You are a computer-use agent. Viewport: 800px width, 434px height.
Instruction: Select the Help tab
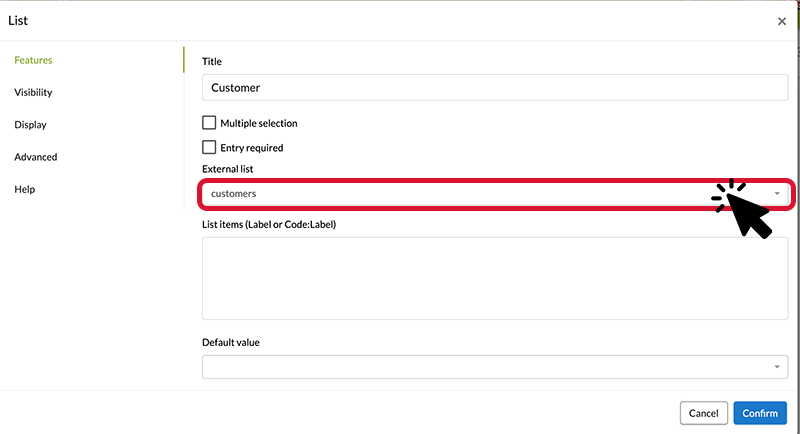[24, 189]
